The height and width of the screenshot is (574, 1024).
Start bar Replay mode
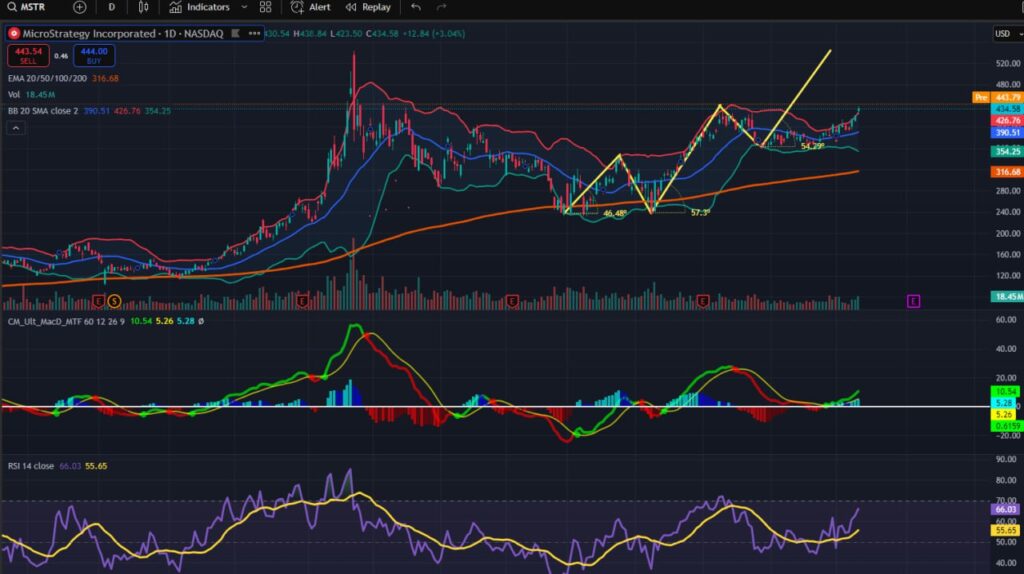click(x=368, y=7)
